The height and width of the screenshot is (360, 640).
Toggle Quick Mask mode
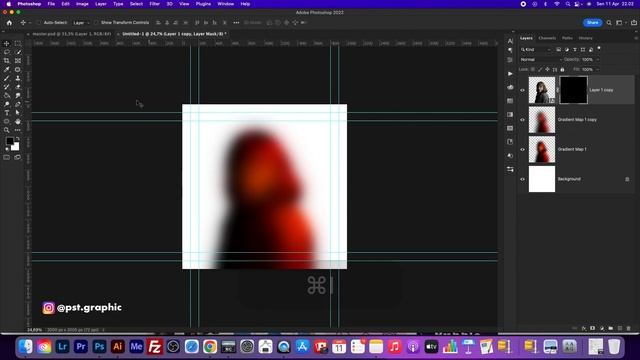point(7,157)
